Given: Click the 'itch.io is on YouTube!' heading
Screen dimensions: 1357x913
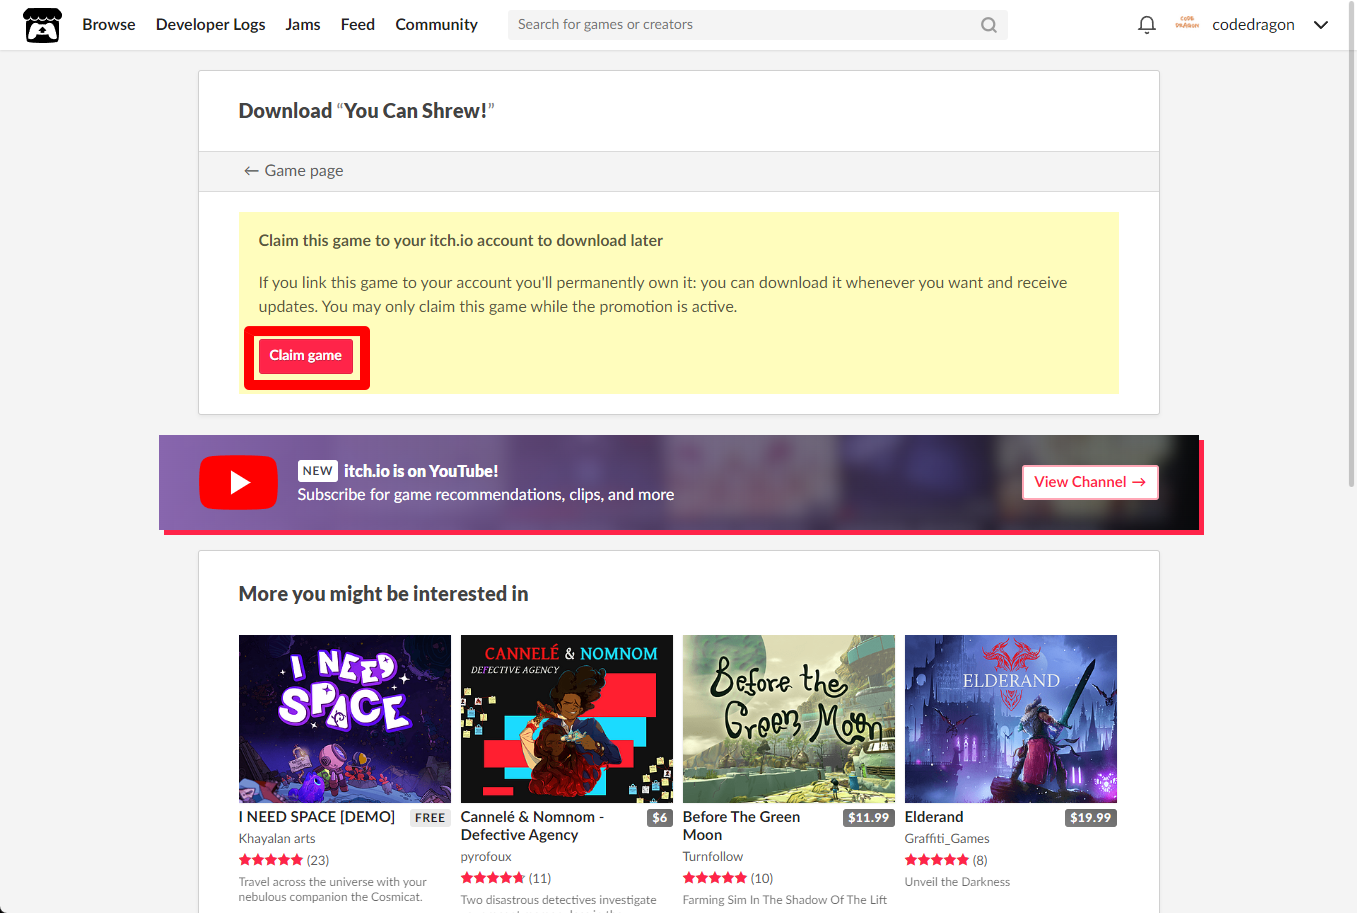Looking at the screenshot, I should pyautogui.click(x=421, y=471).
